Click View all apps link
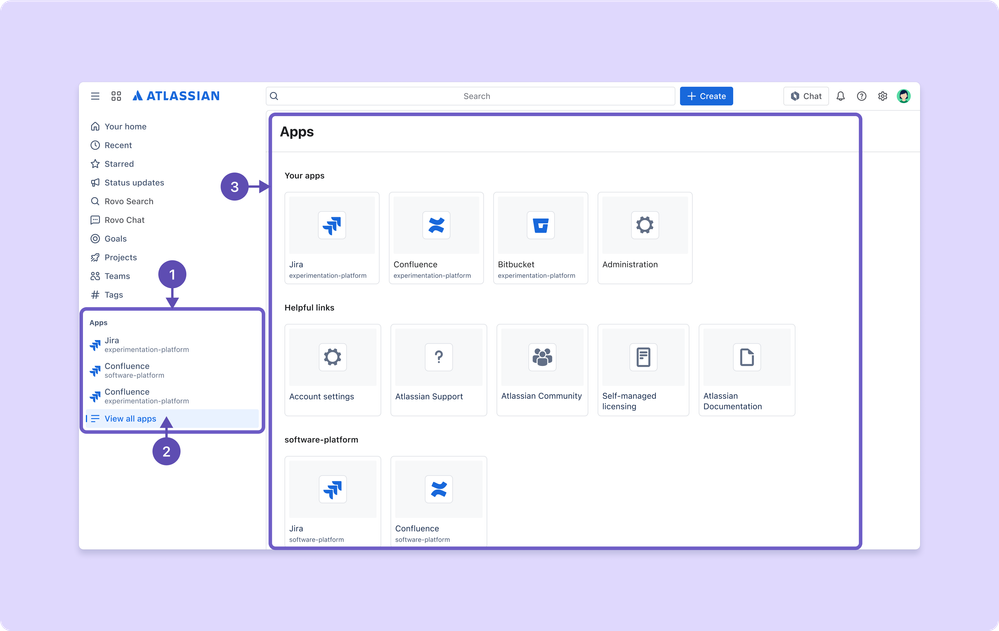This screenshot has width=999, height=631. click(172, 419)
